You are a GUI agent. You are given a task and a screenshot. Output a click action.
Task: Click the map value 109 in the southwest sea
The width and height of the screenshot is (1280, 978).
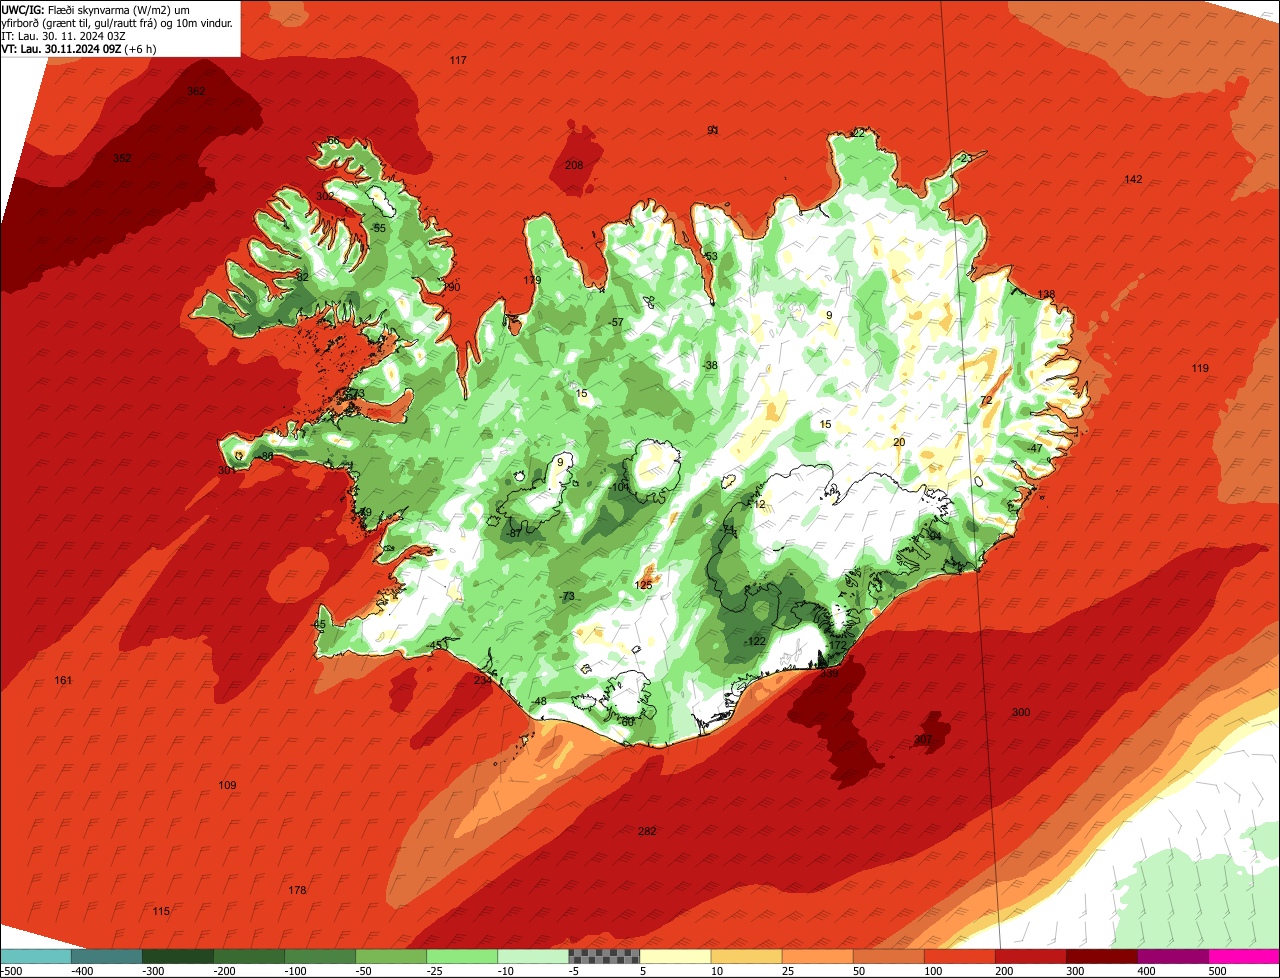tap(227, 785)
